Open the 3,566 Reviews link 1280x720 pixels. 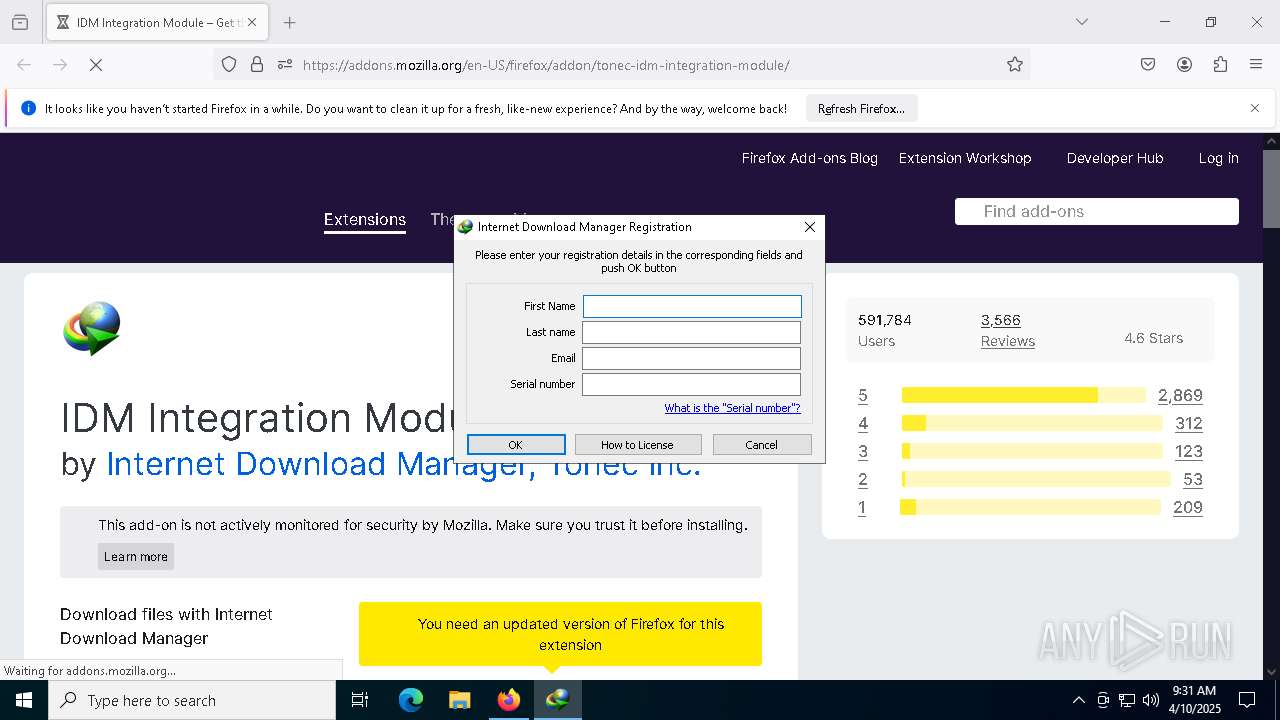point(1007,330)
